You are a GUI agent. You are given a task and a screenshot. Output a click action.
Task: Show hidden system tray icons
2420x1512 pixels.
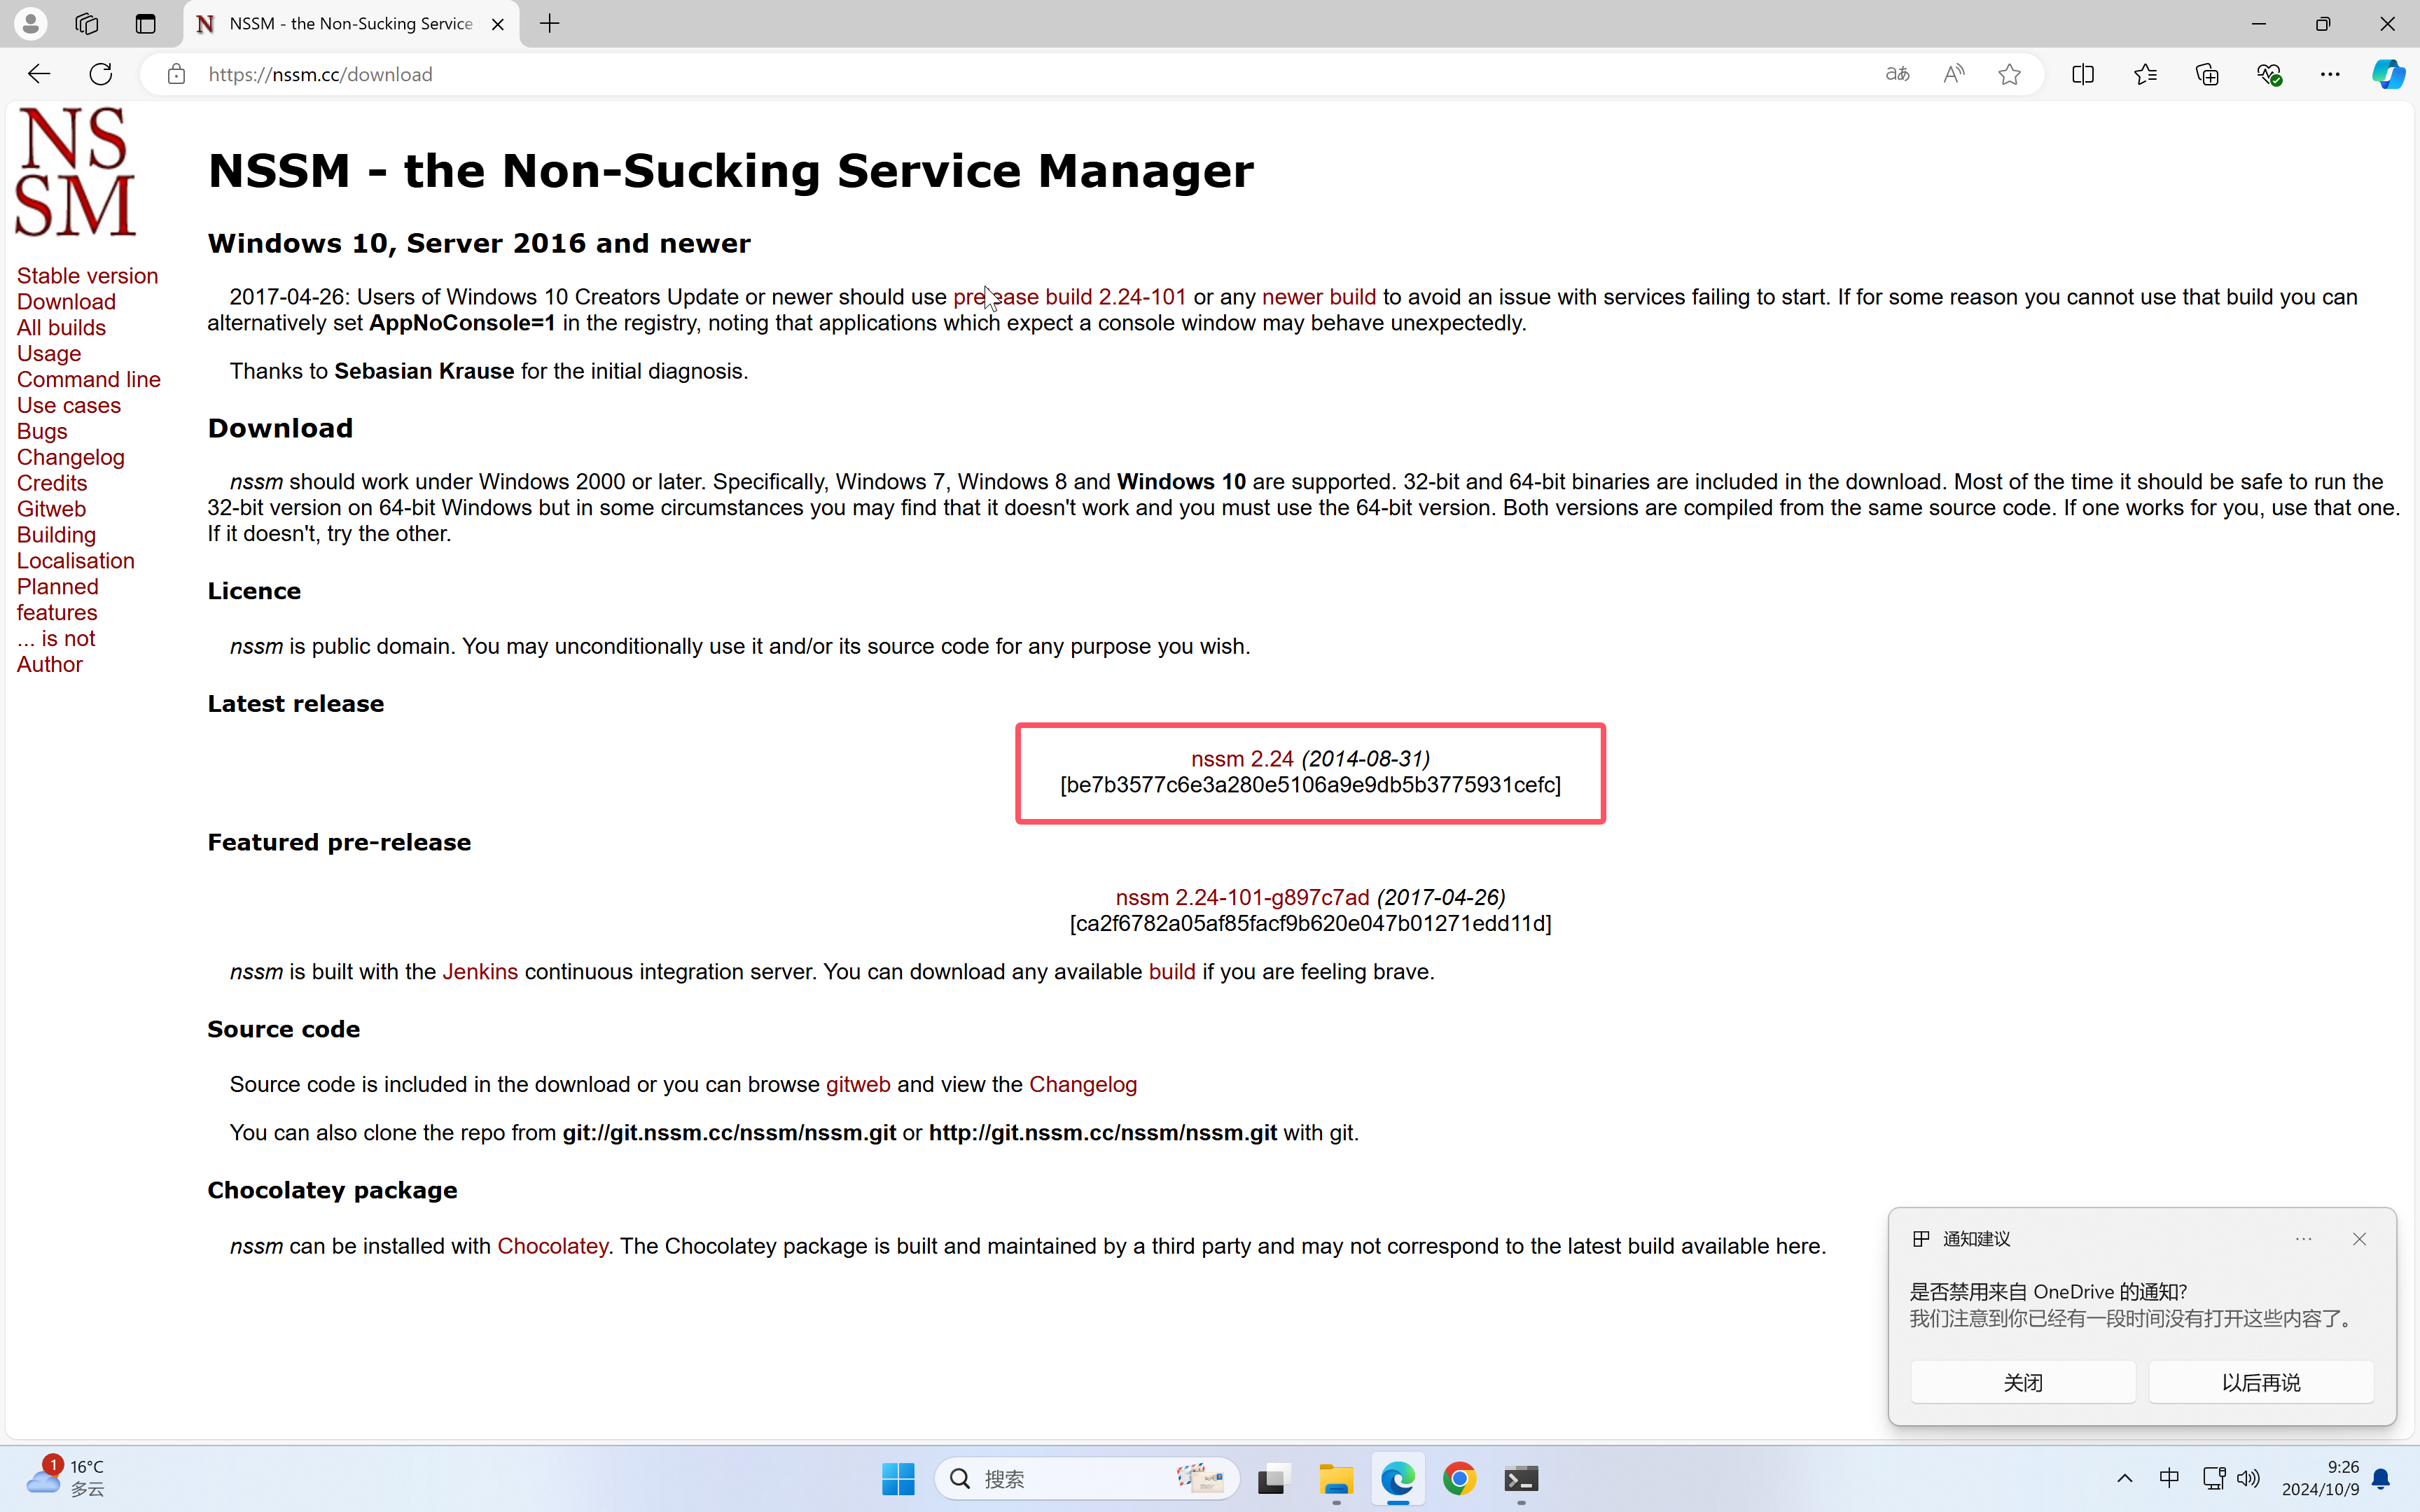point(2125,1479)
